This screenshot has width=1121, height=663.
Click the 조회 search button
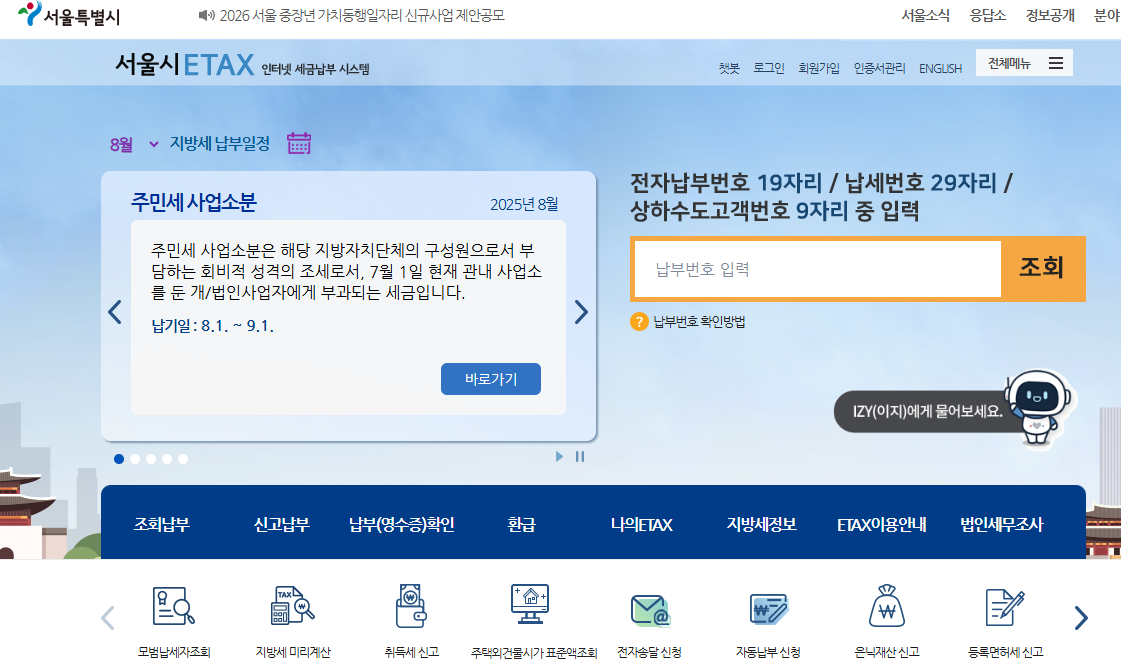pyautogui.click(x=1042, y=268)
